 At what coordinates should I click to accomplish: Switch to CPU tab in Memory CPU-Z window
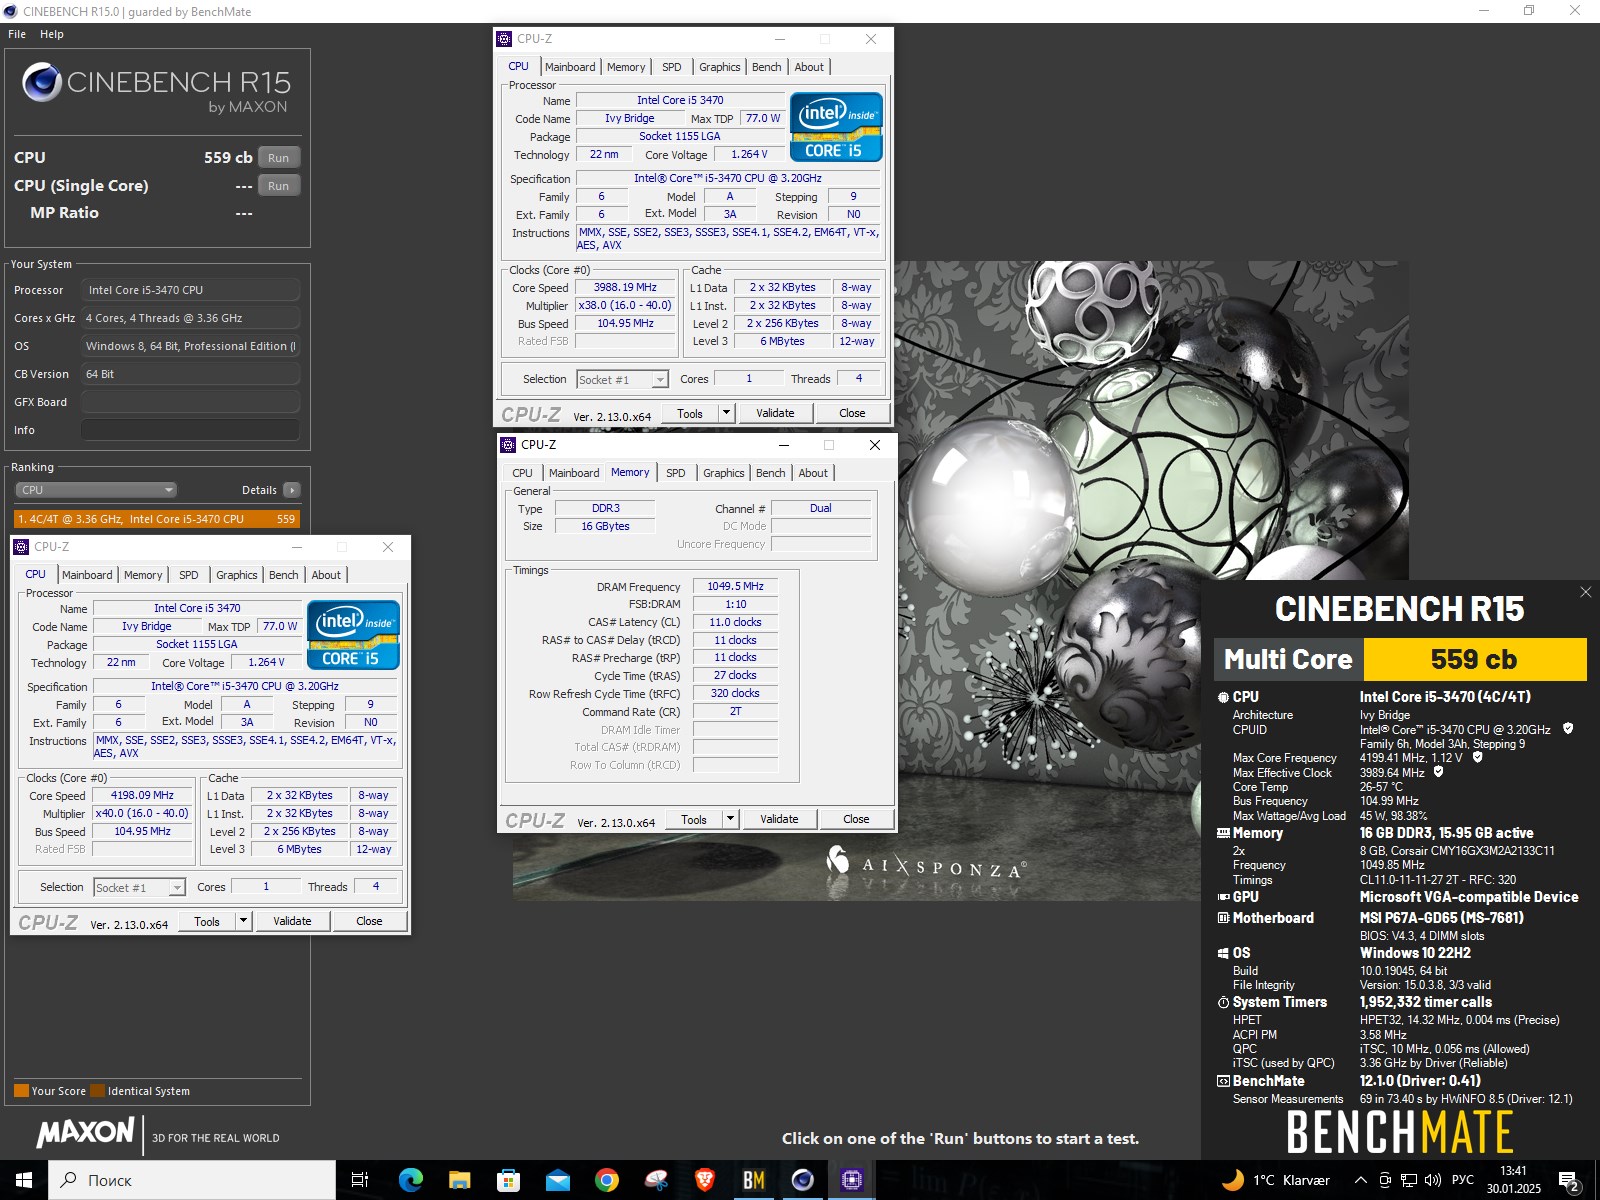tap(523, 473)
